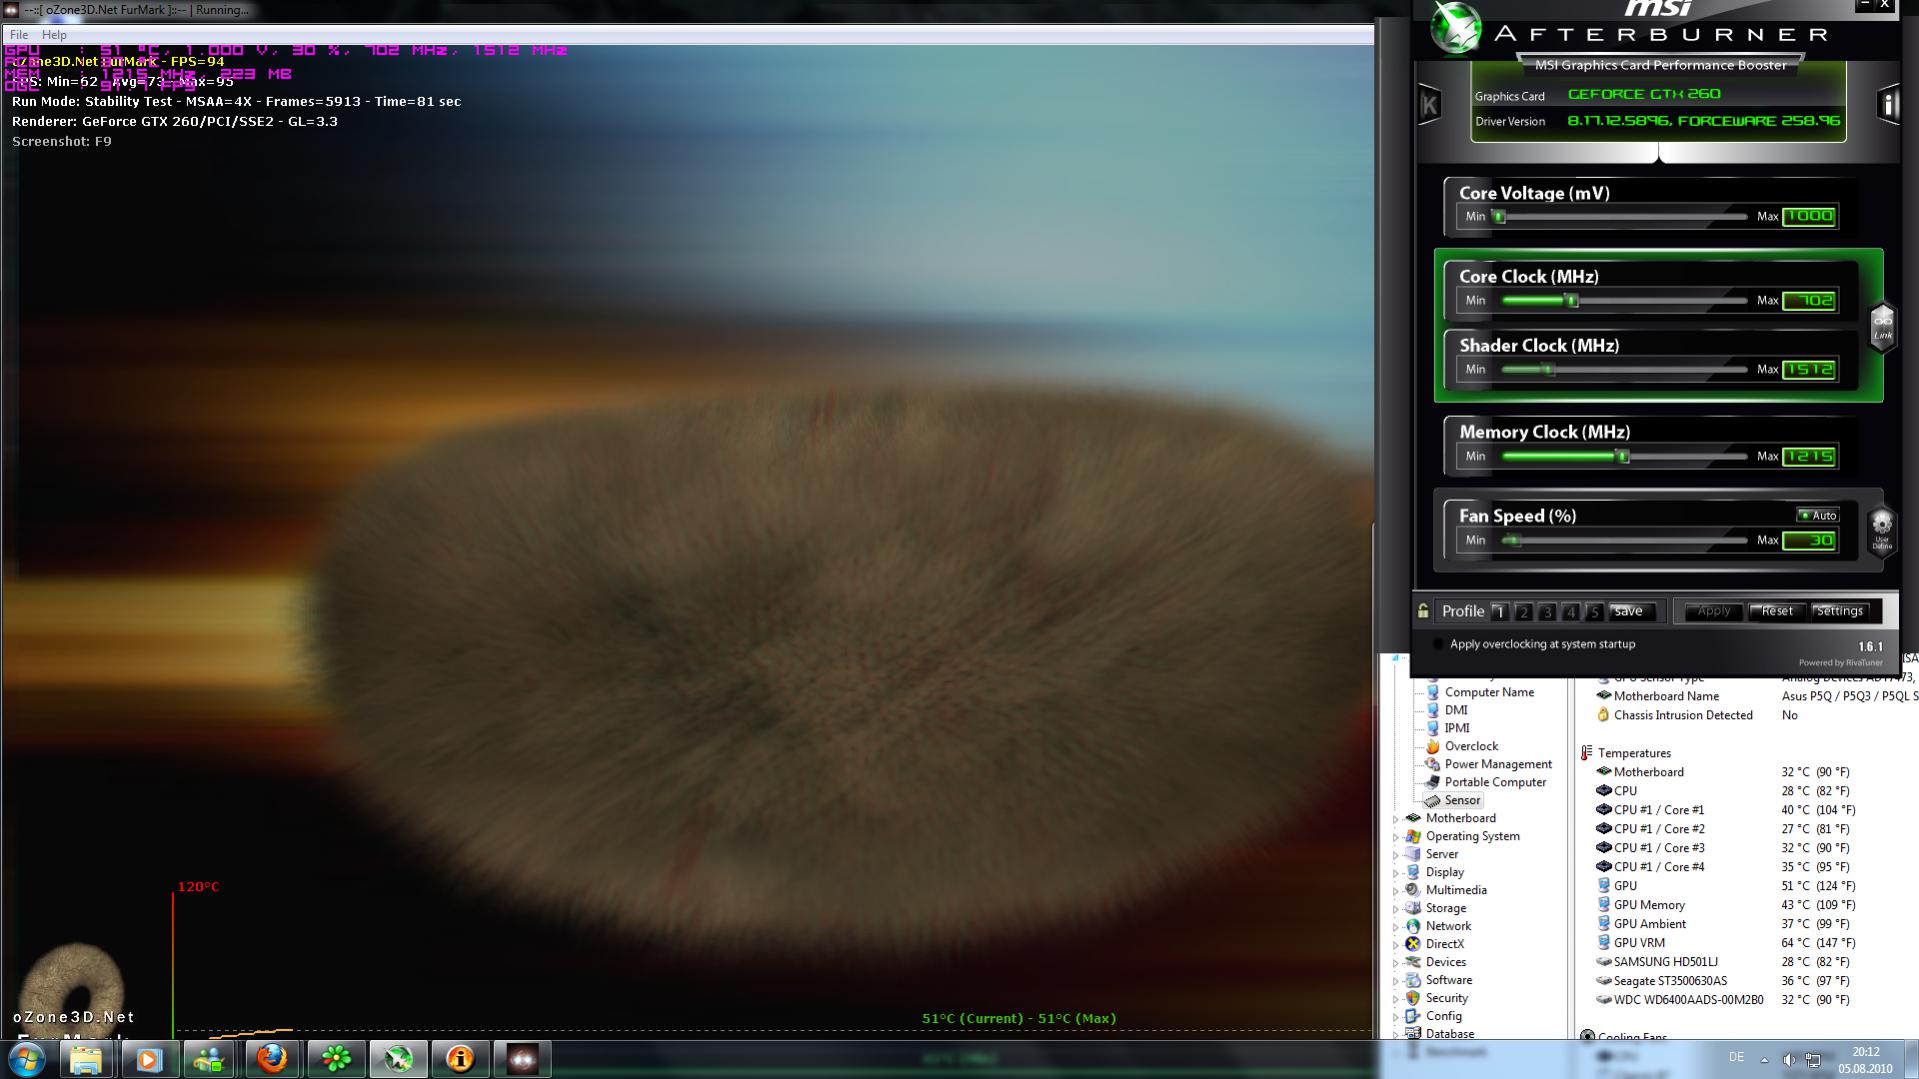Select the Overclock tree item
Screen dimensions: 1919x1079
[1471, 746]
